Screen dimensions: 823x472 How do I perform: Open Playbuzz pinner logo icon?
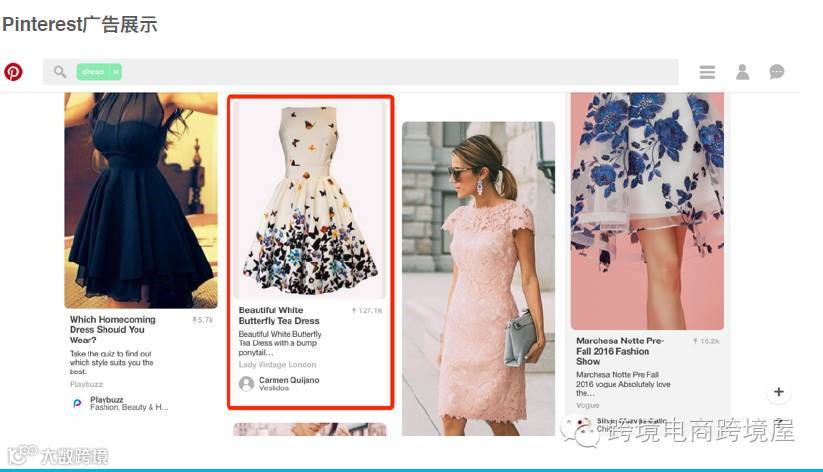[77, 403]
